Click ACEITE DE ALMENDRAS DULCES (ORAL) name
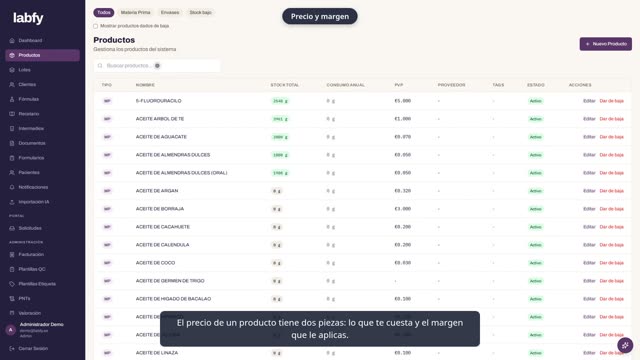Image resolution: width=640 pixels, height=360 pixels. [181, 173]
